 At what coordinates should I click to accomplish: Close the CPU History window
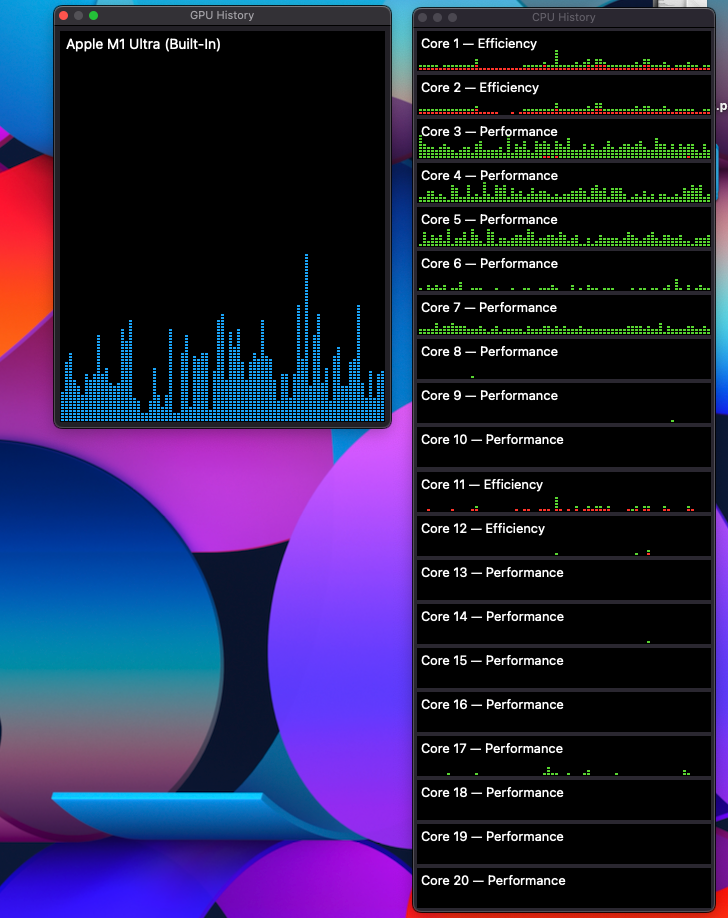pyautogui.click(x=423, y=18)
